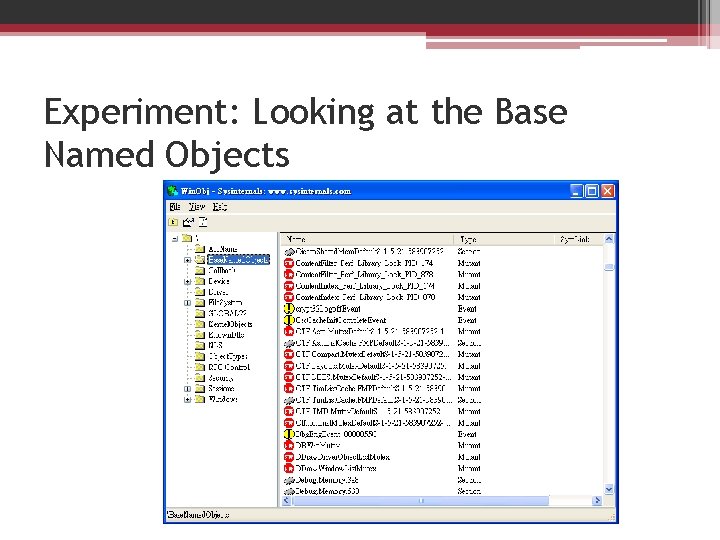Open the View menu
720x540 pixels.
click(197, 207)
